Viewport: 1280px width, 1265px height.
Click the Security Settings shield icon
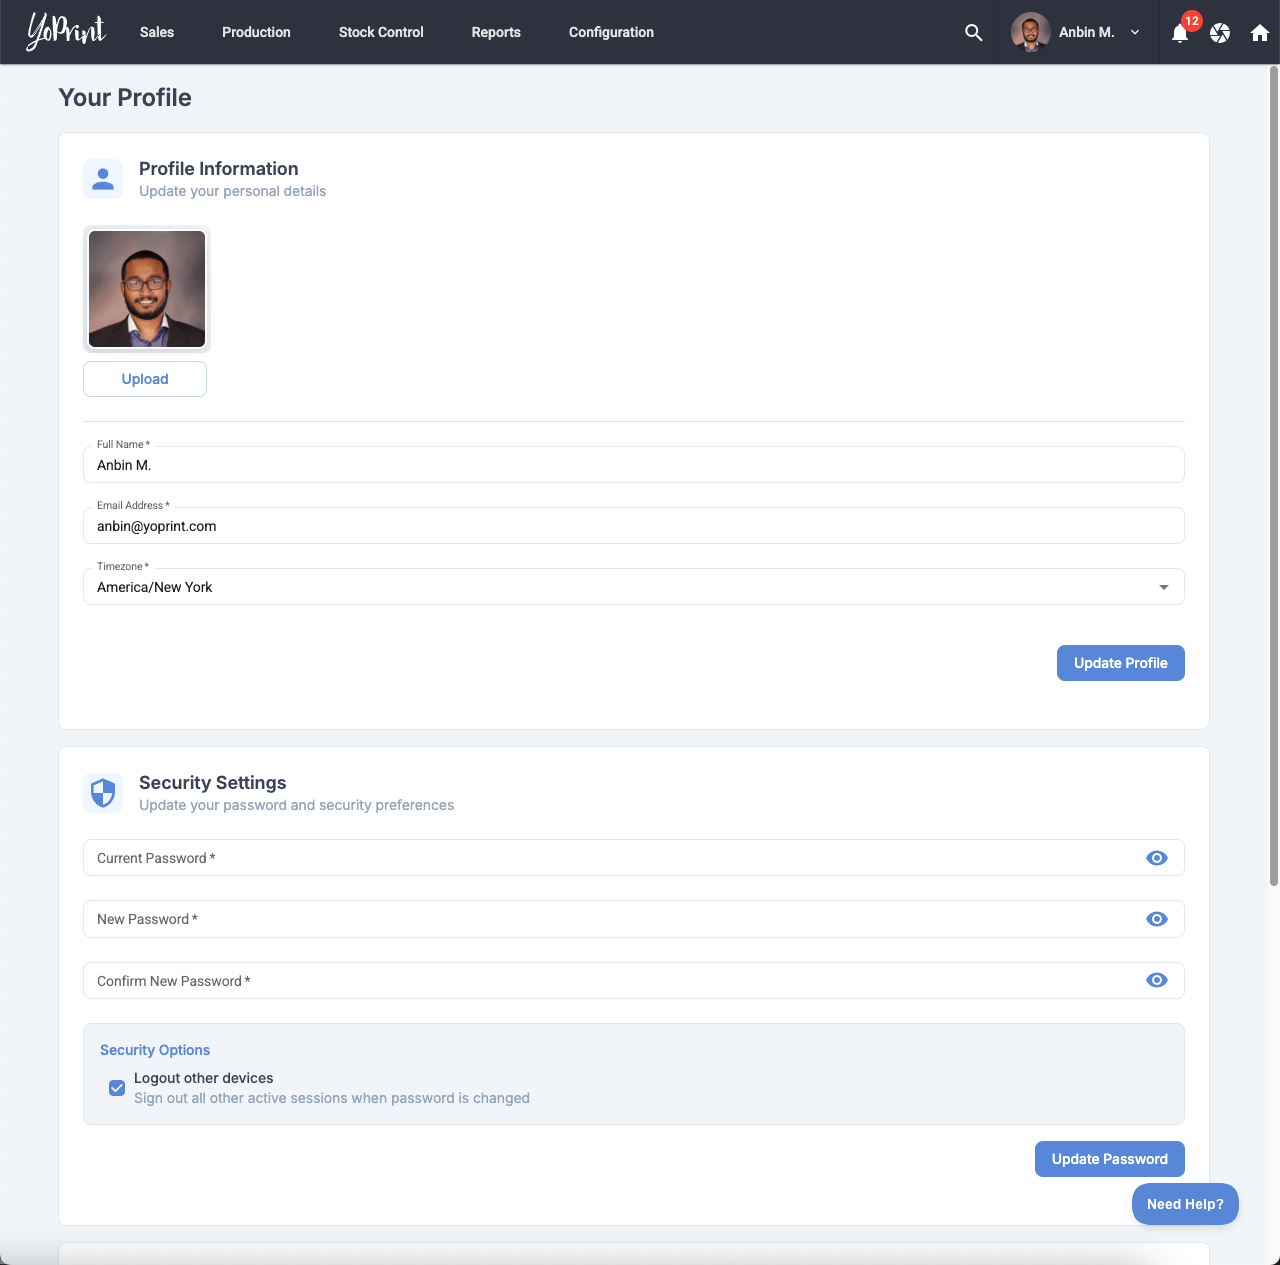[103, 793]
